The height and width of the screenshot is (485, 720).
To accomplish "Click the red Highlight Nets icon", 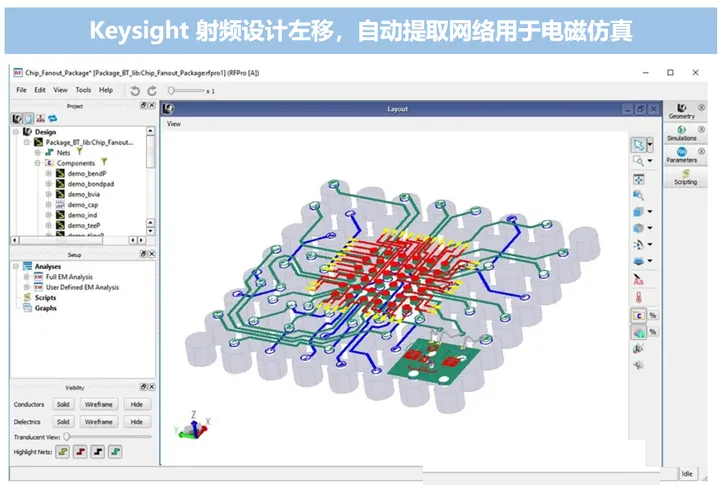I will 80,452.
